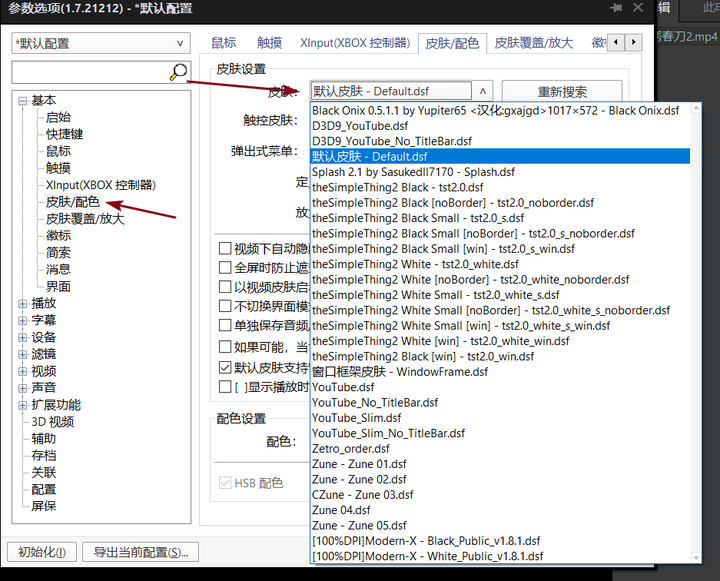Click the skin list scrollbar
Viewport: 720px width, 581px height.
[x=696, y=333]
